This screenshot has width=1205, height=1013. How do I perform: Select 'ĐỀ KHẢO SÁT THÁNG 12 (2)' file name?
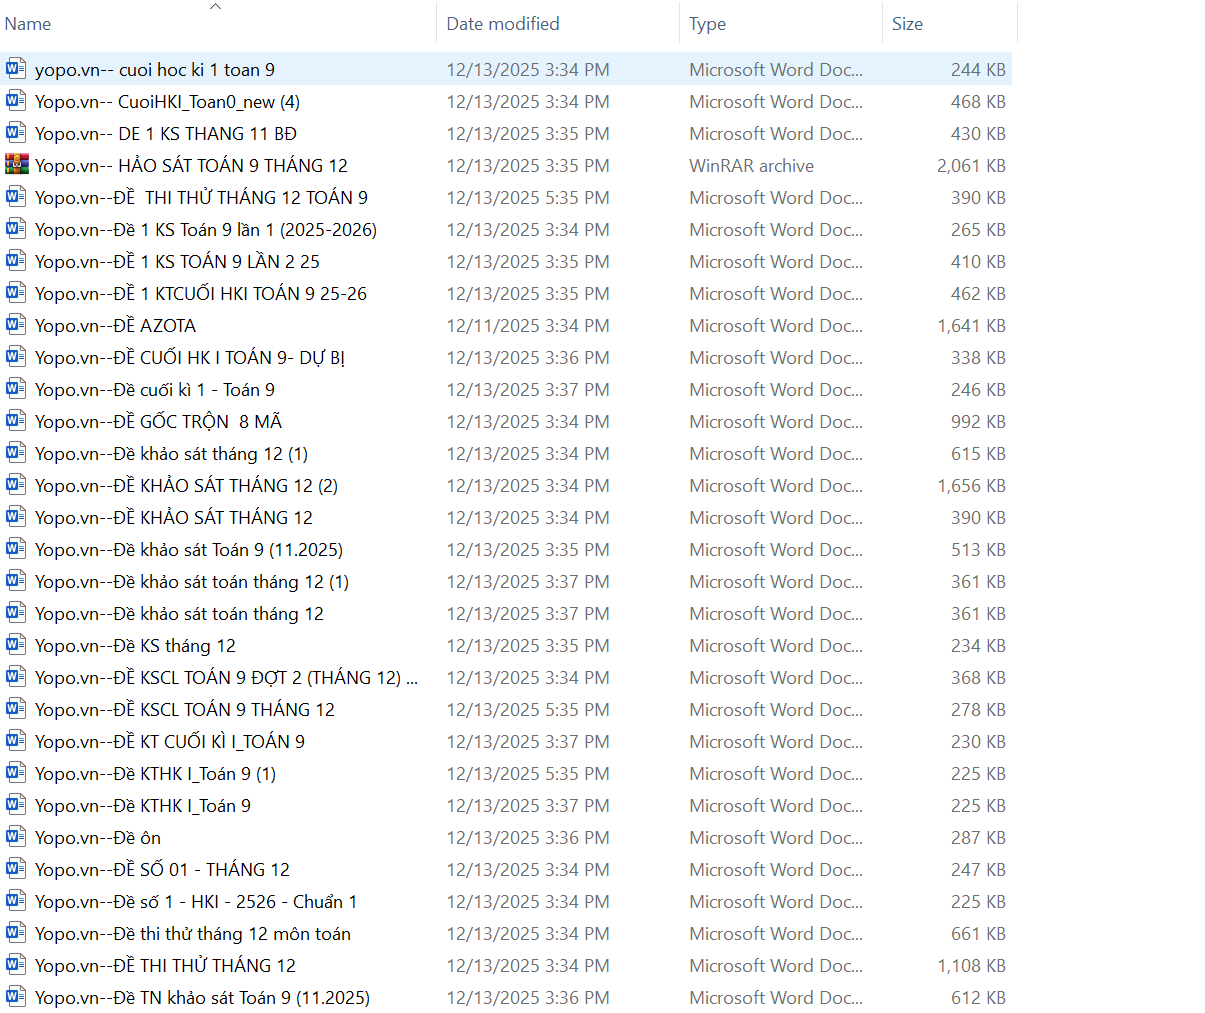tap(186, 486)
